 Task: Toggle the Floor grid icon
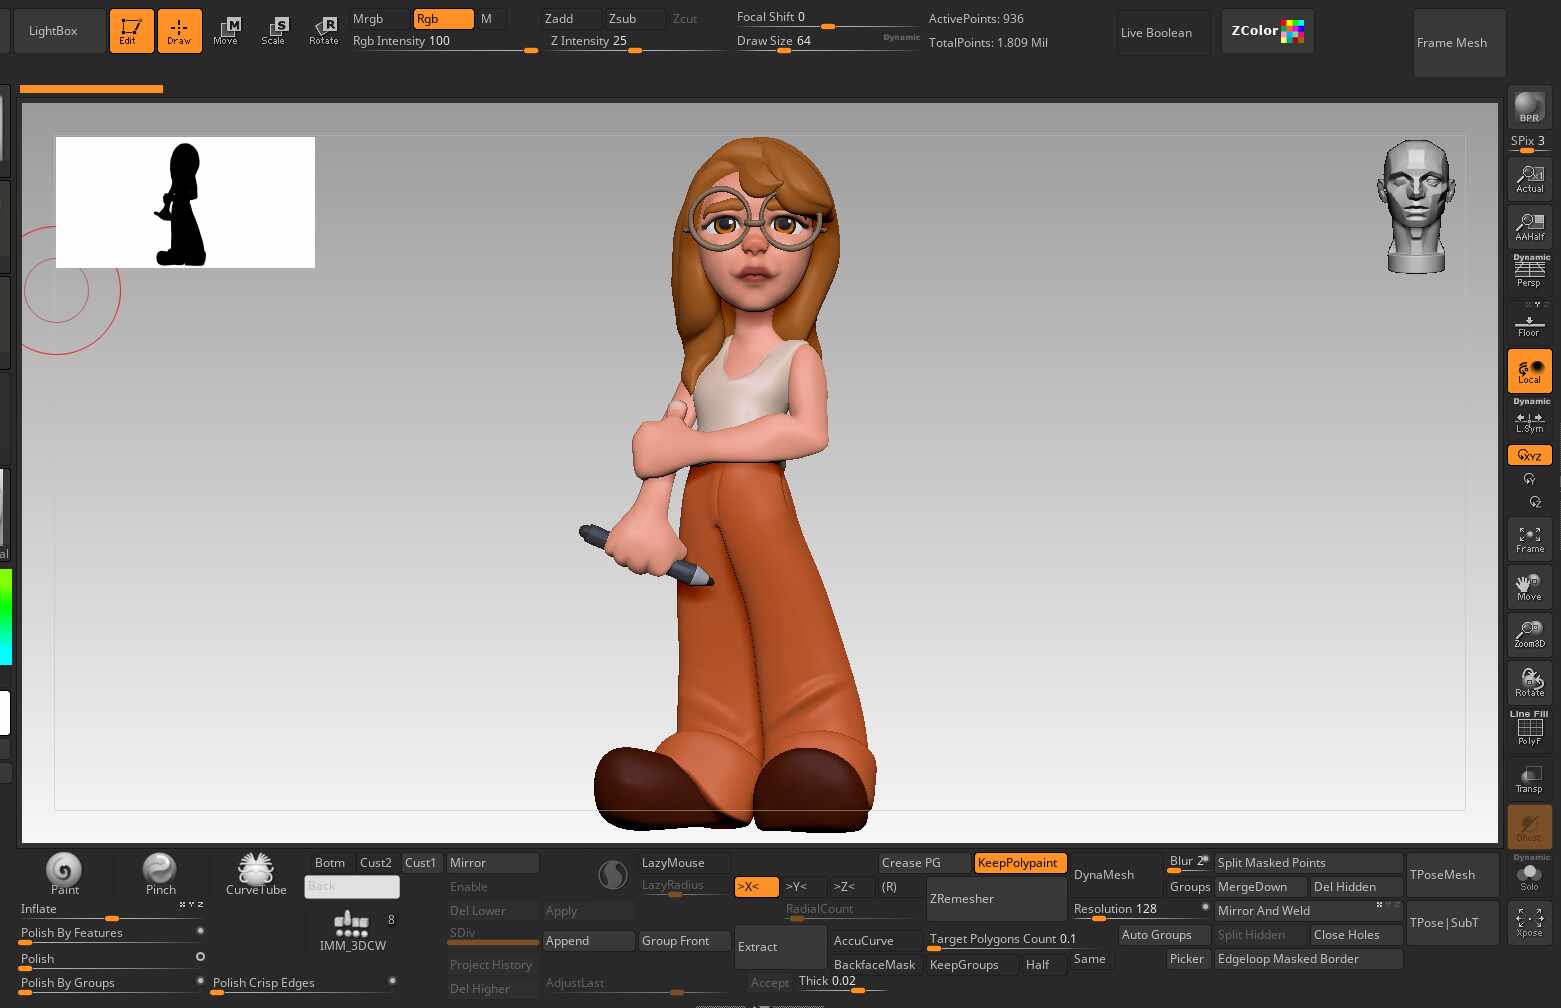pos(1529,325)
